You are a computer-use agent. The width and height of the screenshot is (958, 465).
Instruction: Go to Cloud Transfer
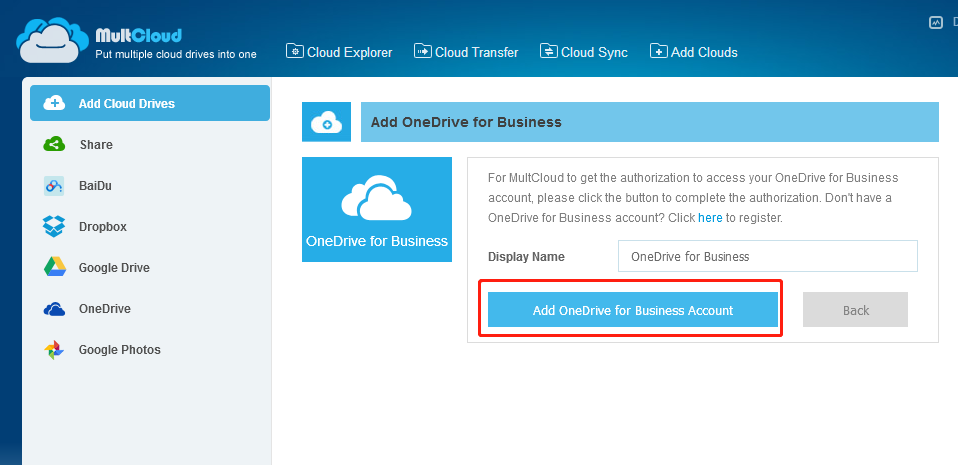(x=466, y=52)
